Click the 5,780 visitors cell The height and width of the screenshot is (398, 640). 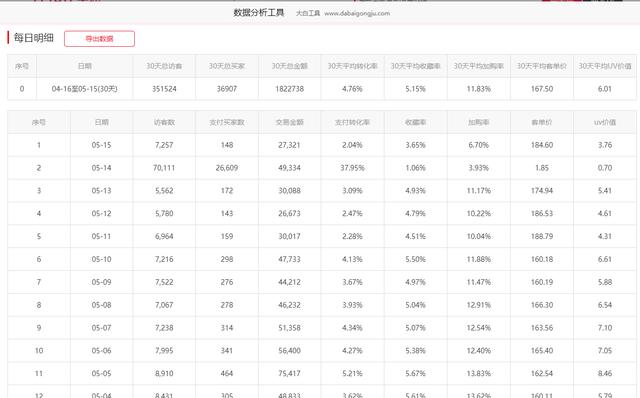pyautogui.click(x=164, y=214)
